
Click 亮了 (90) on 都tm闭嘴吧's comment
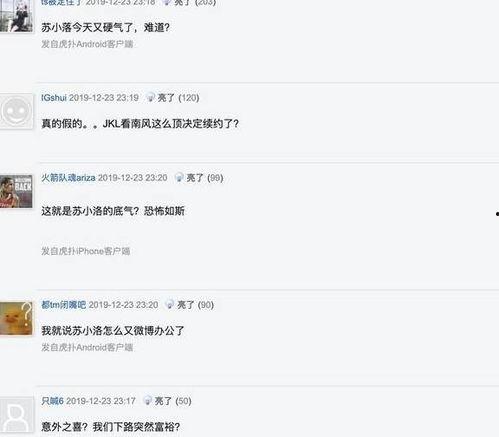click(195, 305)
